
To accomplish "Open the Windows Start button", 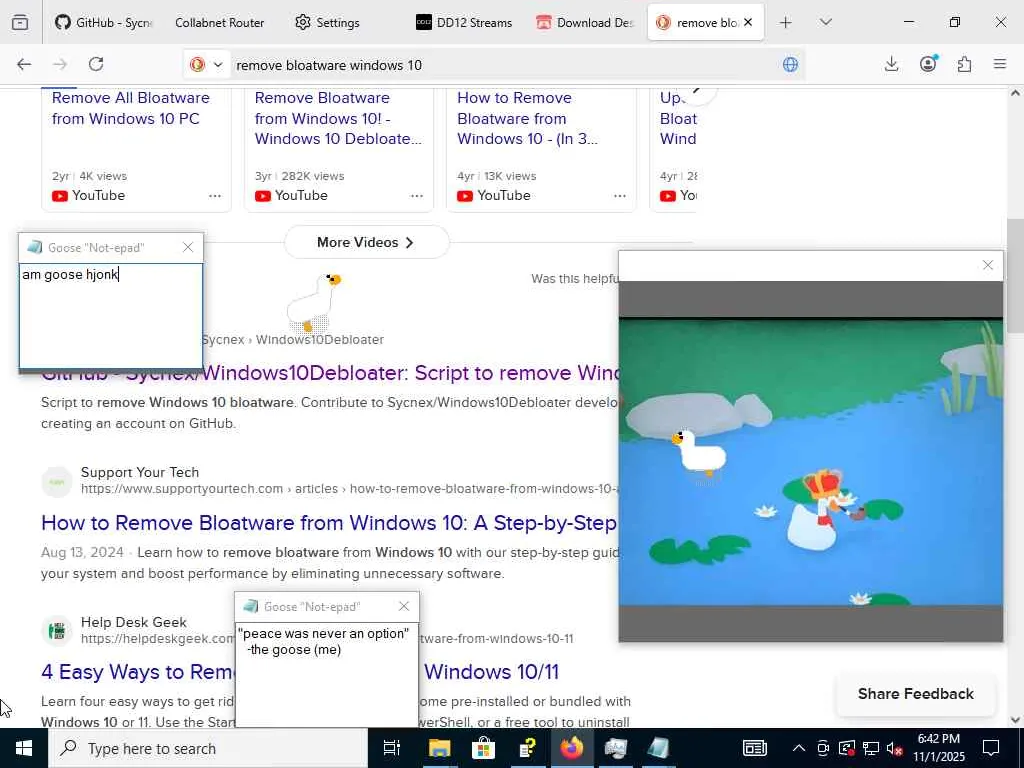I will [x=24, y=748].
